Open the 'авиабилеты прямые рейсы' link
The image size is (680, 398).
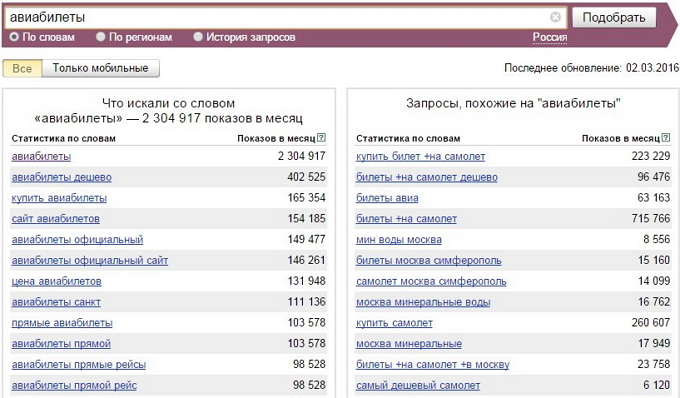click(x=78, y=365)
